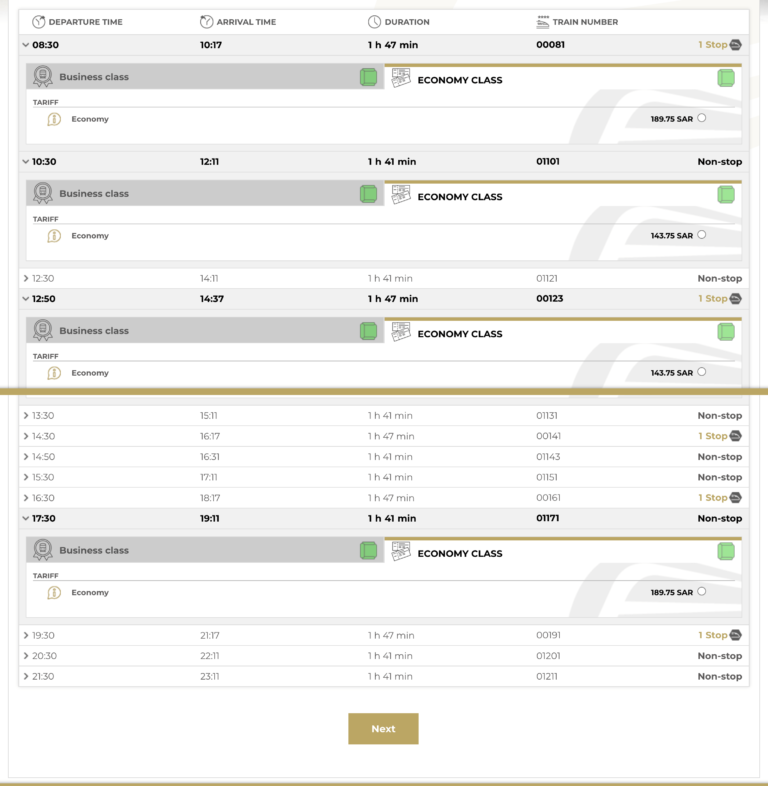This screenshot has height=786, width=768.
Task: Select the 189.75 SAR fare for 17:30 train
Action: [x=701, y=591]
